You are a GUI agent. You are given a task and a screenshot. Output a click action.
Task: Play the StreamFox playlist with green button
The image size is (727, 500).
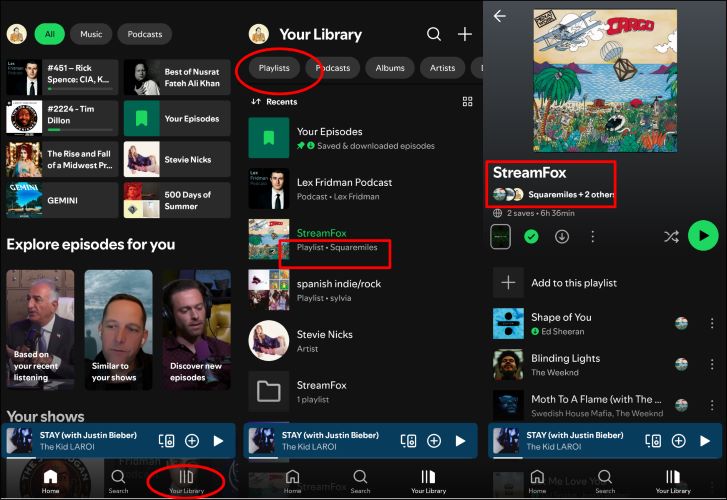tap(703, 236)
